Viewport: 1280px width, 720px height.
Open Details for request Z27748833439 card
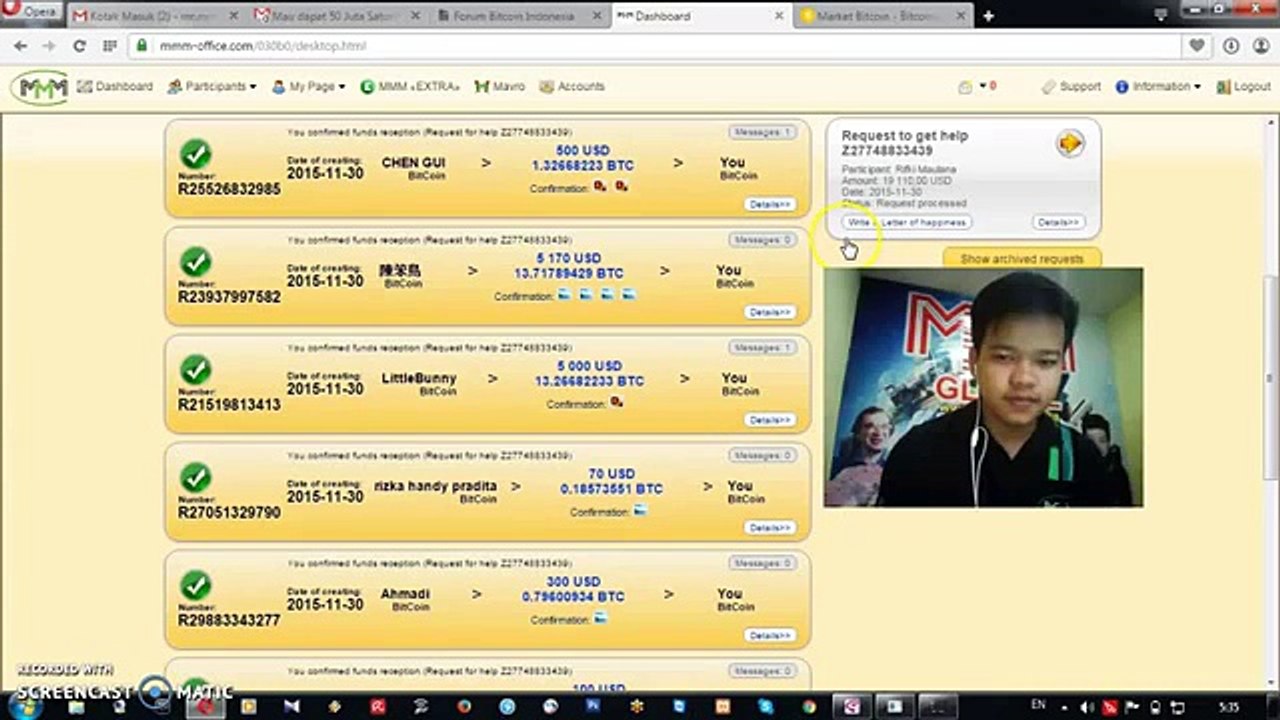1058,222
